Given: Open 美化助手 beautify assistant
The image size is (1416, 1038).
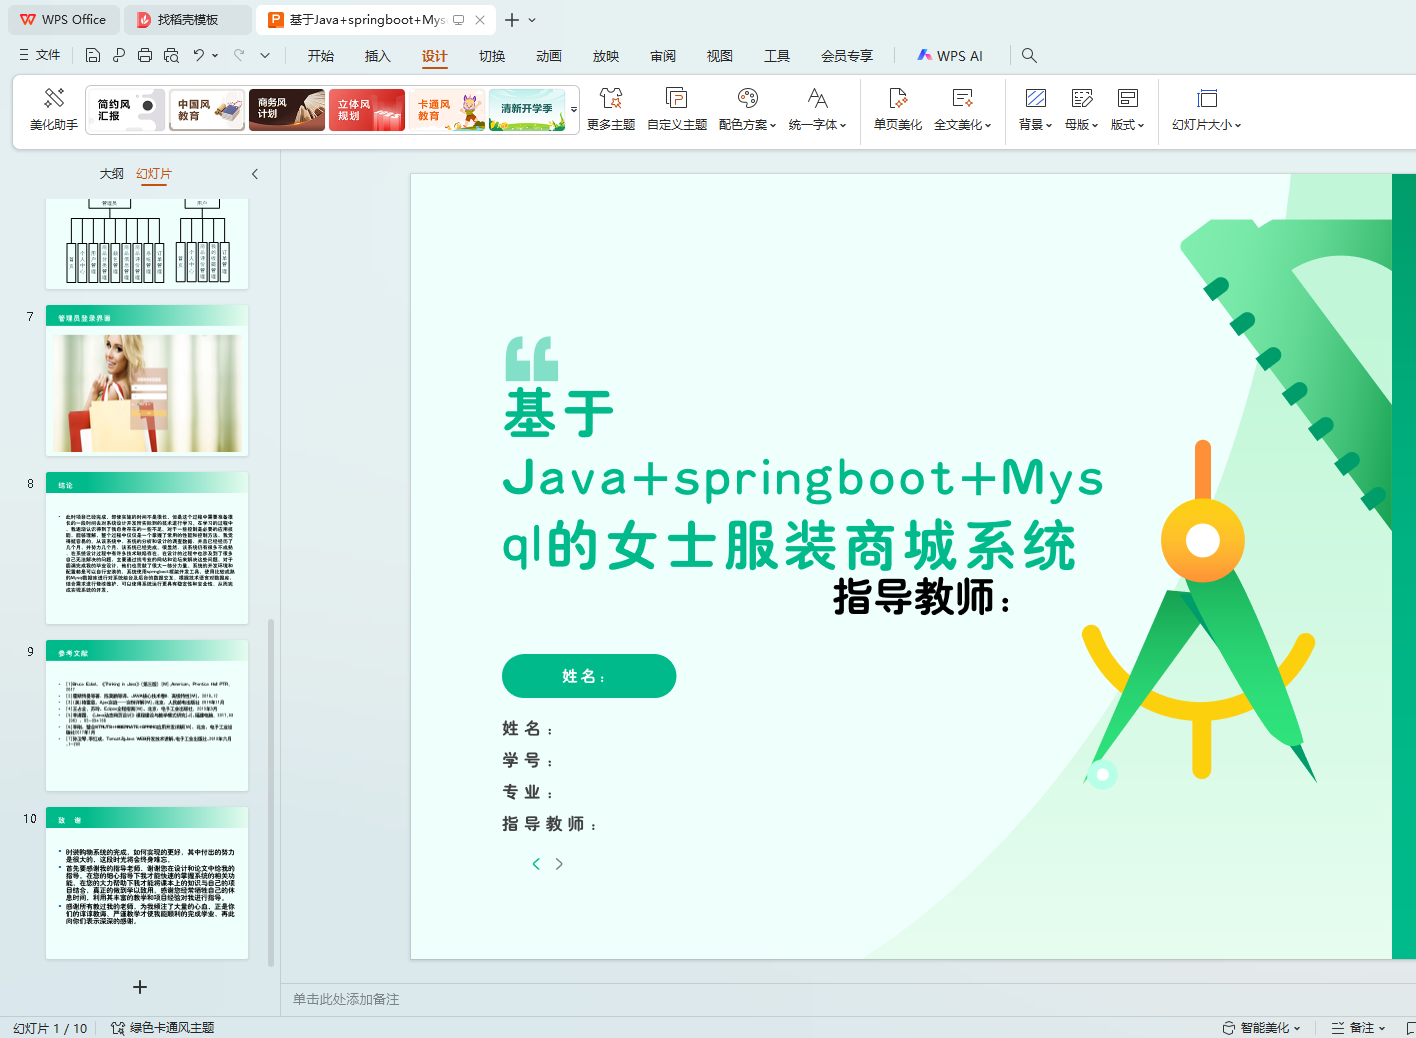Looking at the screenshot, I should click(x=54, y=110).
